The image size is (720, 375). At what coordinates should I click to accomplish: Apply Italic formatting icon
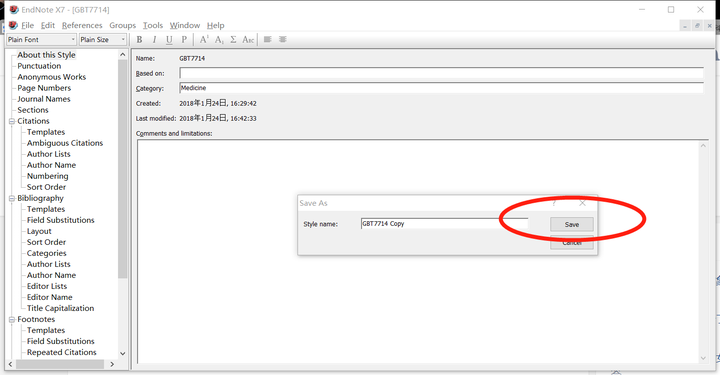coord(154,40)
